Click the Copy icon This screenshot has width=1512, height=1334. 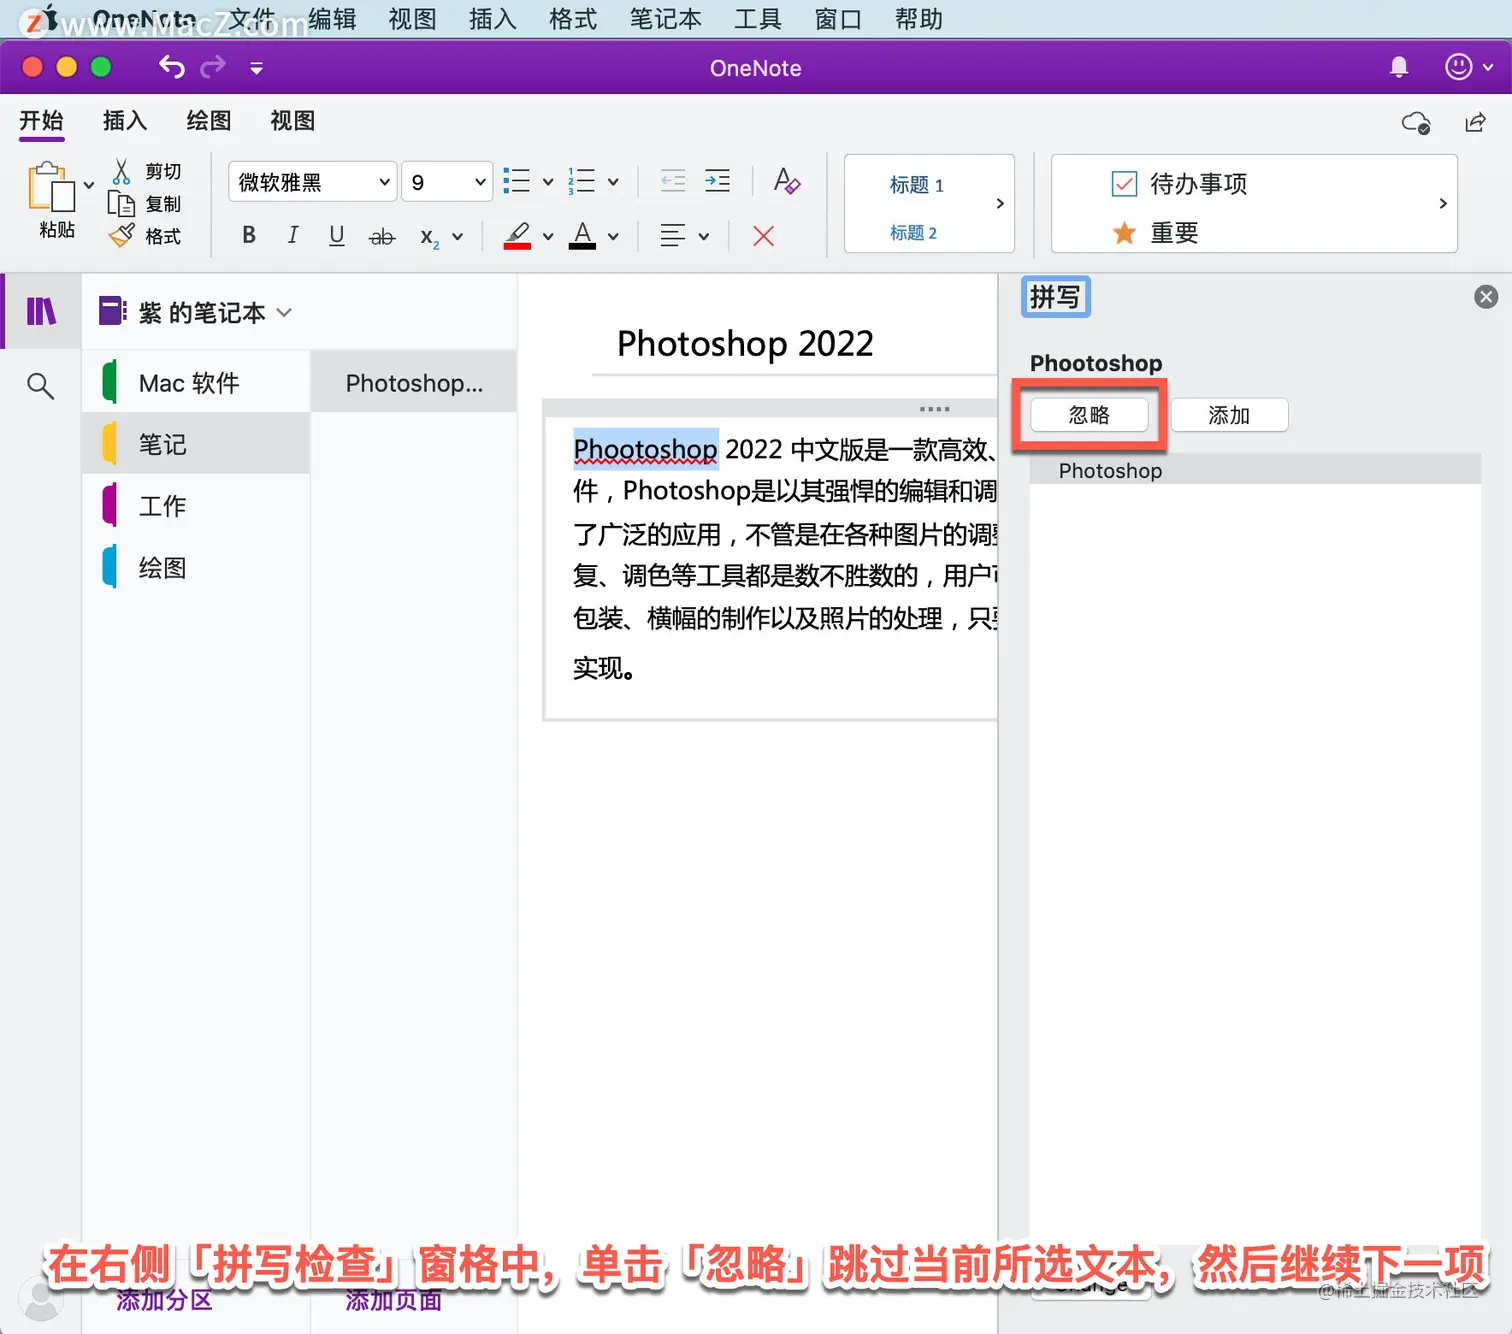[x=121, y=204]
